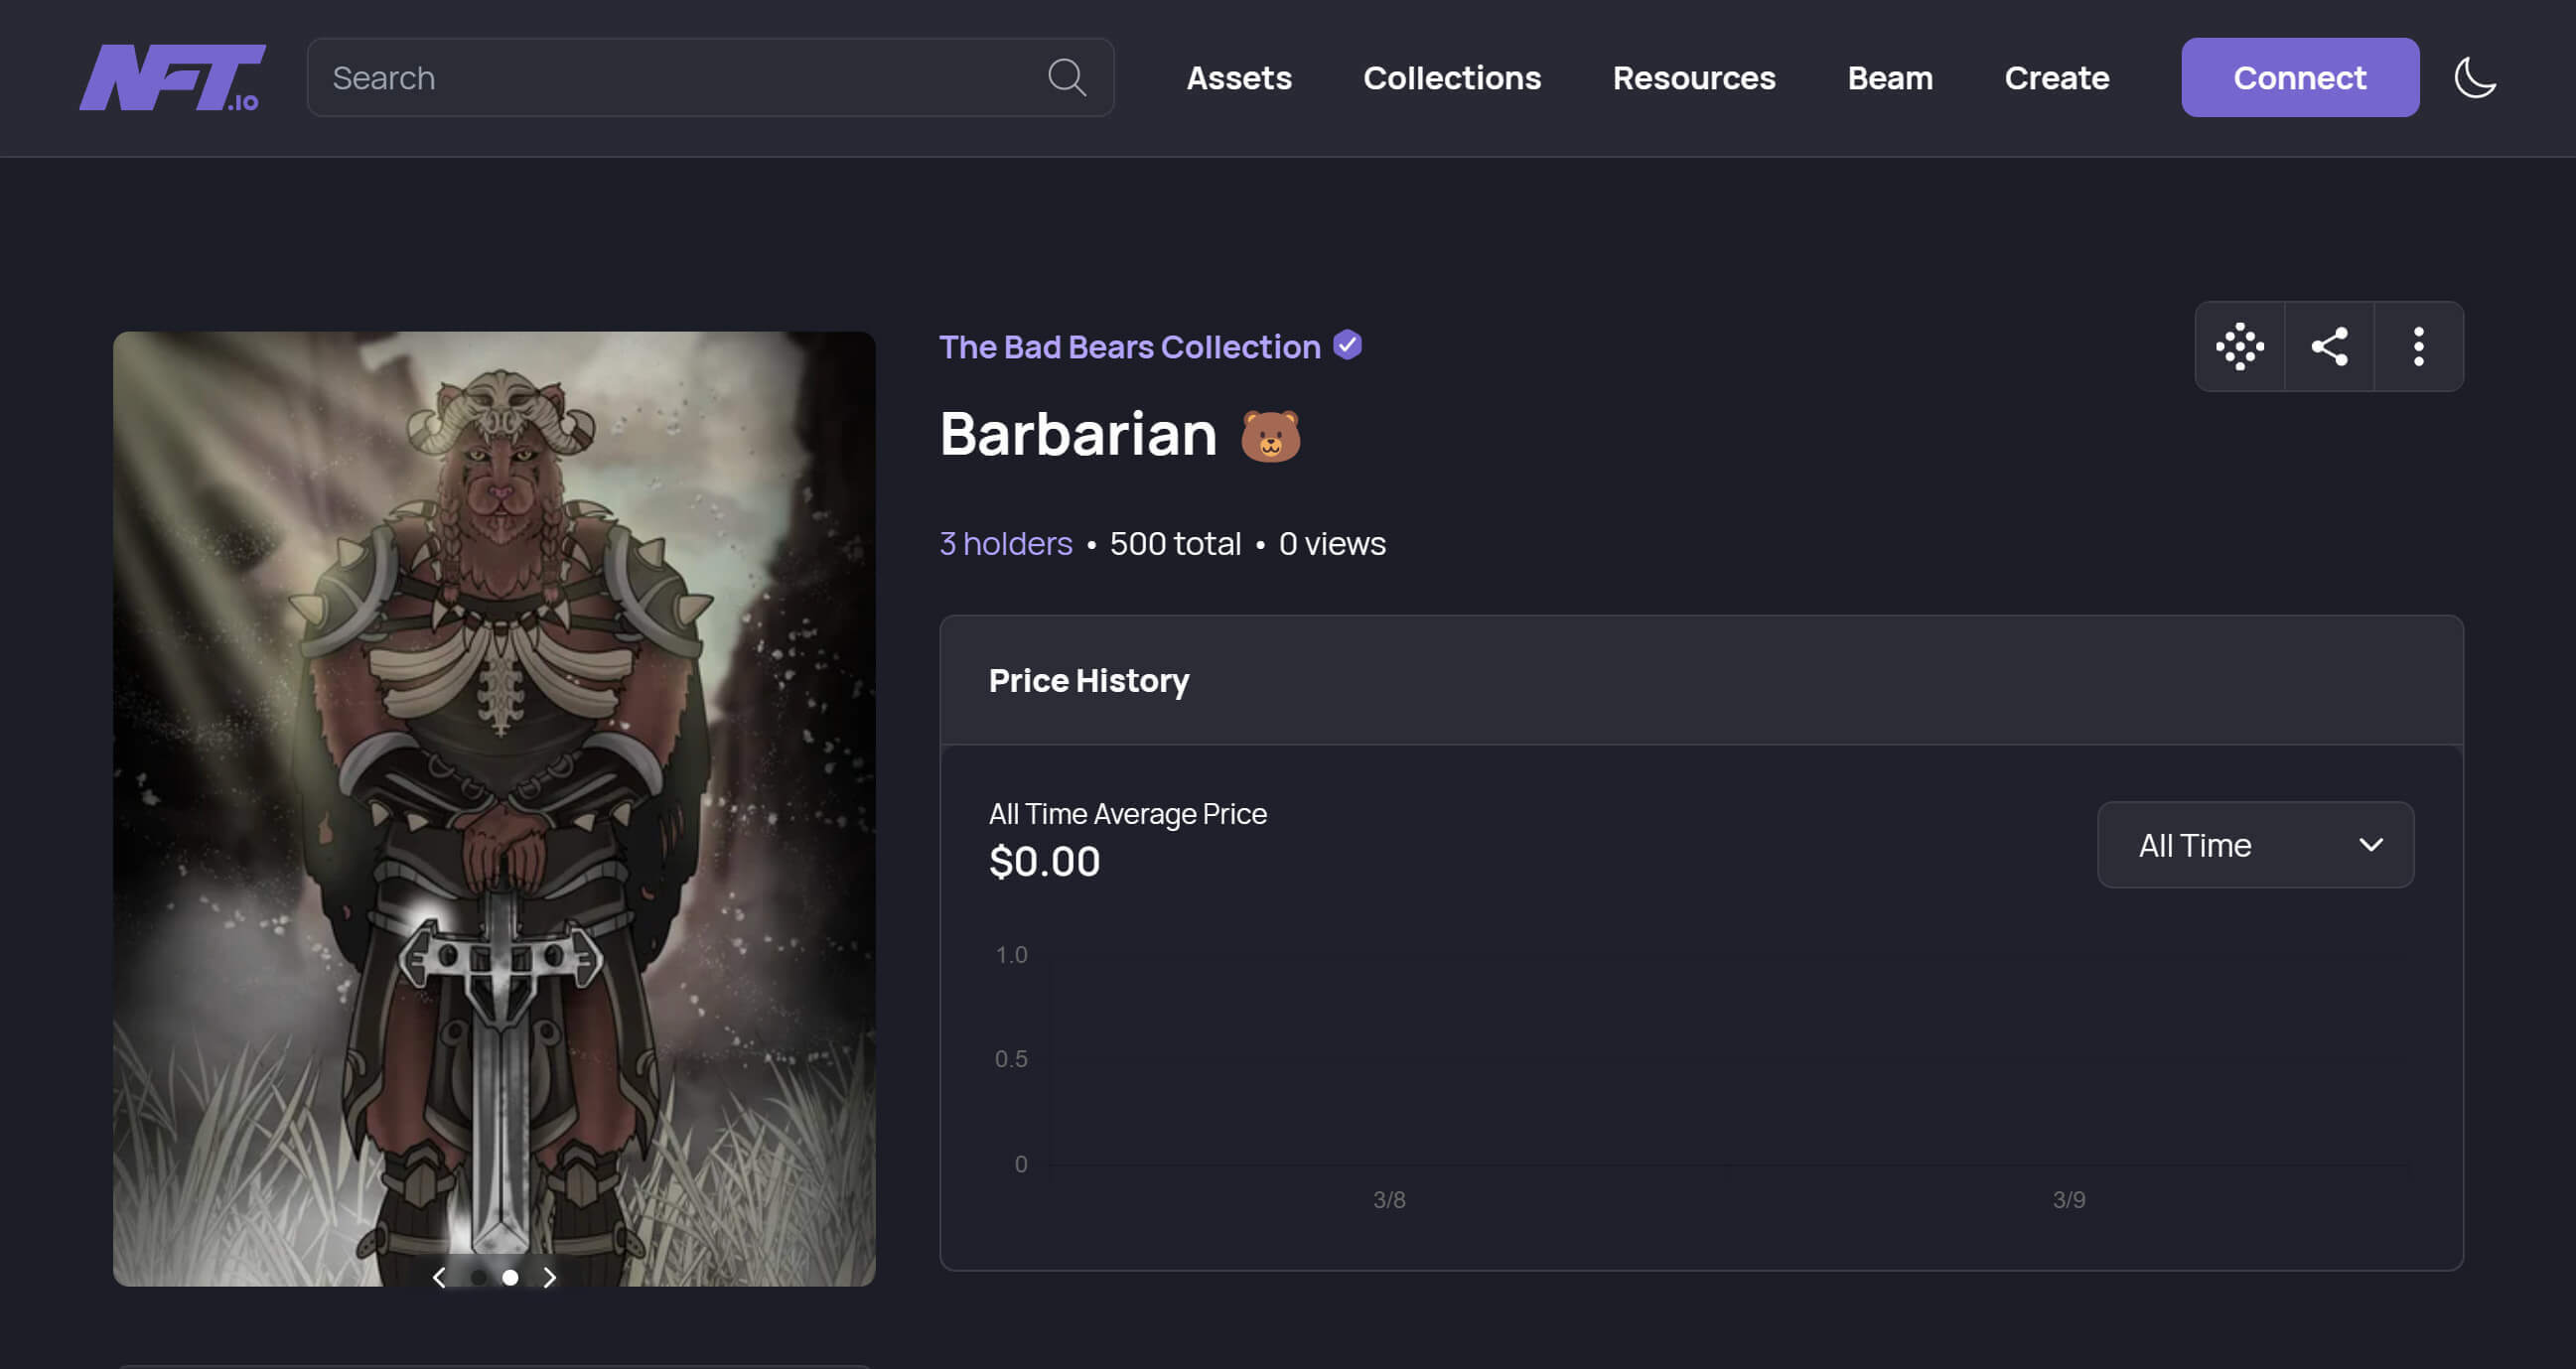Screen dimensions: 2576x1369
Task: Open the share options for Barbarian
Action: pos(2329,346)
